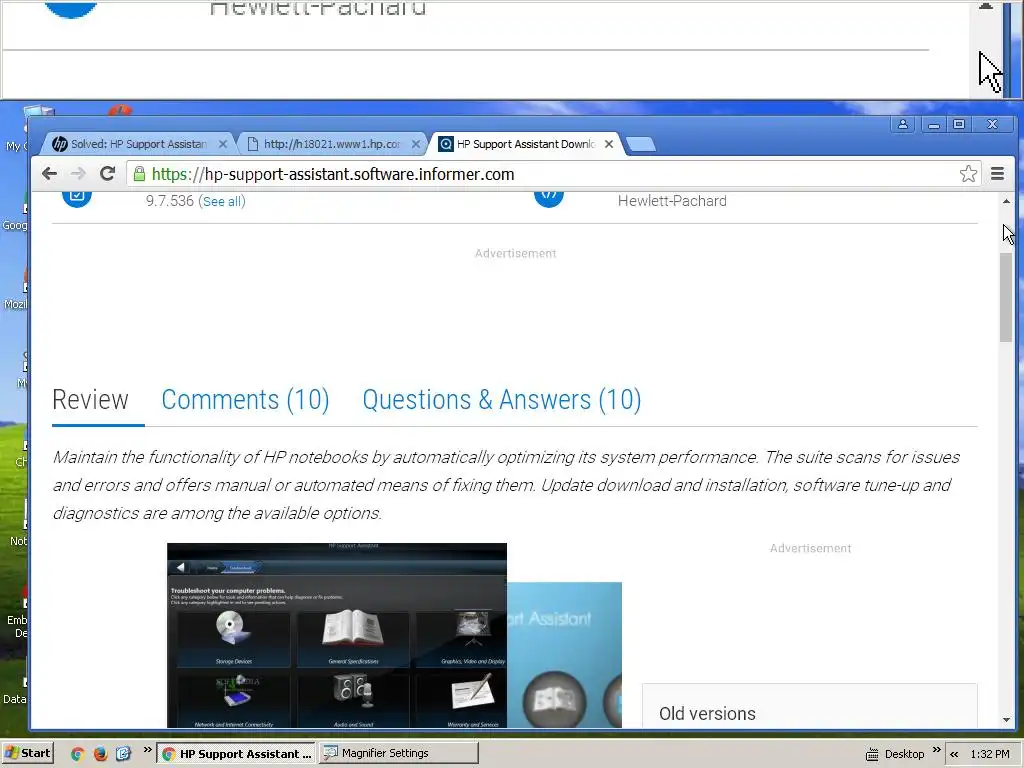
Task: Open Magnifier Settings from the taskbar
Action: (399, 754)
